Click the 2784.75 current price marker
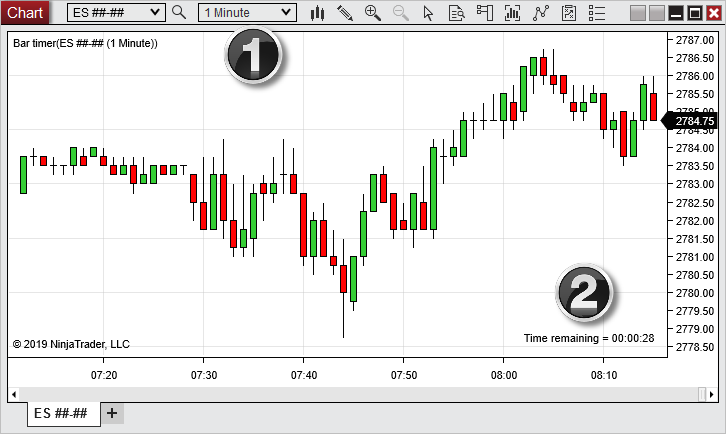The image size is (726, 434). tap(693, 121)
